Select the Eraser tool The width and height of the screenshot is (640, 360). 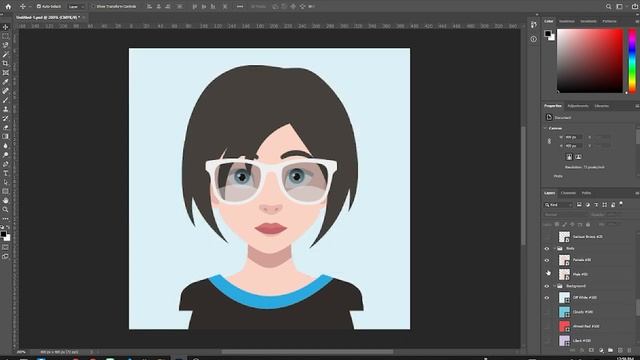[5, 128]
